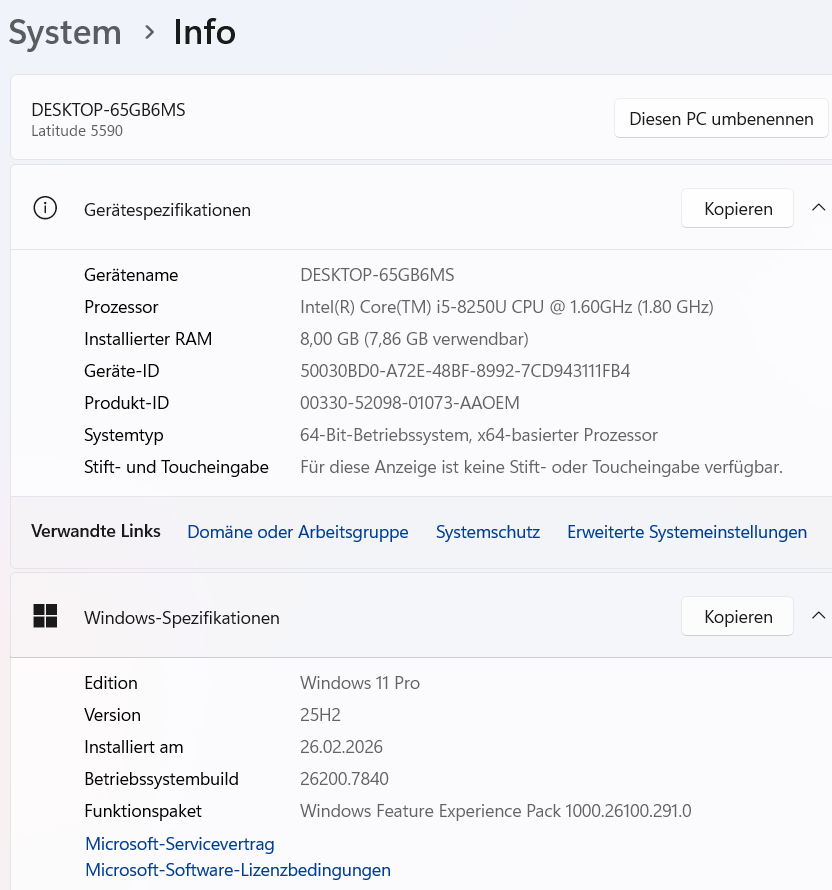This screenshot has width=832, height=890.
Task: Click the Windows logo beside Windows-Spezifikationen
Action: tap(45, 616)
